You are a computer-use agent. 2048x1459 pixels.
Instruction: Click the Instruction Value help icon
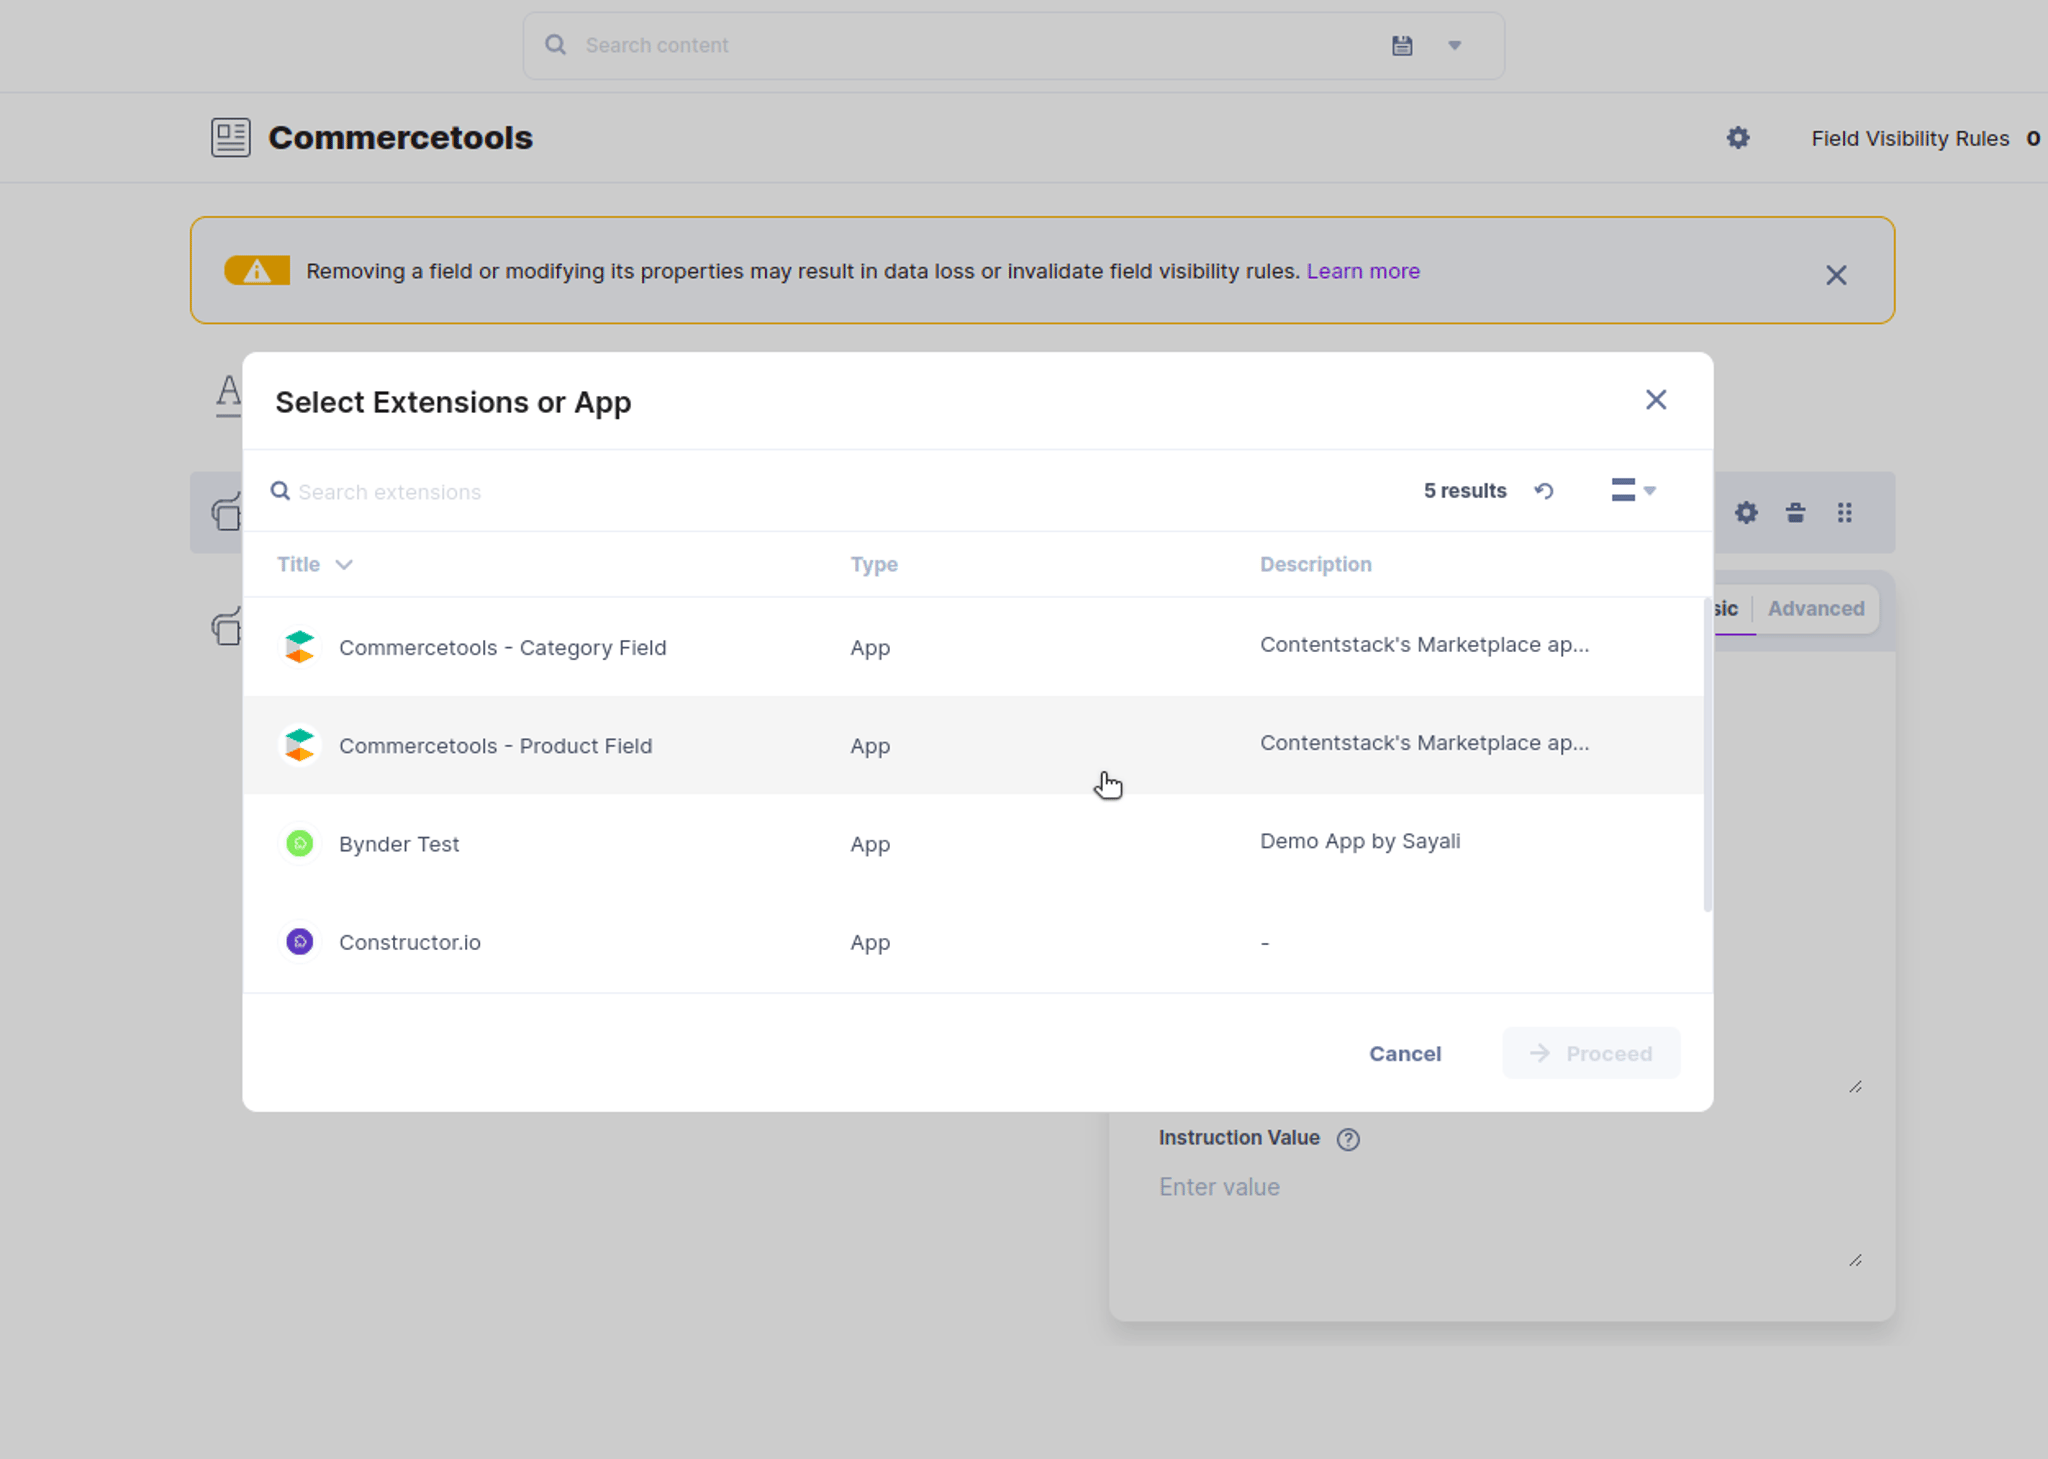(x=1348, y=1139)
